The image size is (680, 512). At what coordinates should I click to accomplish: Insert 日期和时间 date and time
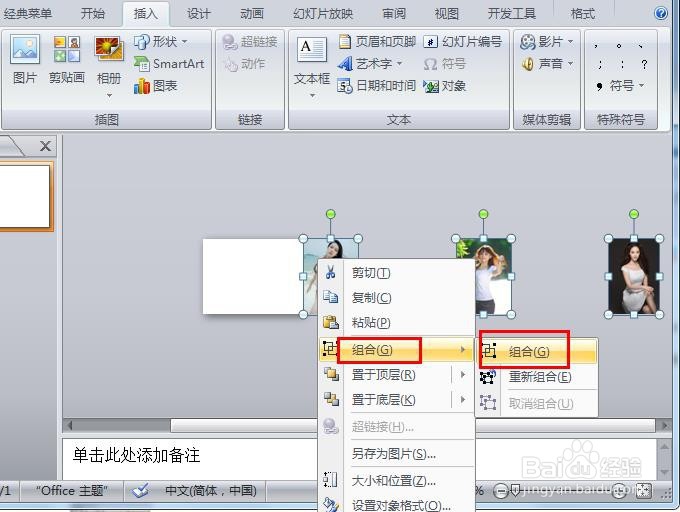tap(376, 86)
